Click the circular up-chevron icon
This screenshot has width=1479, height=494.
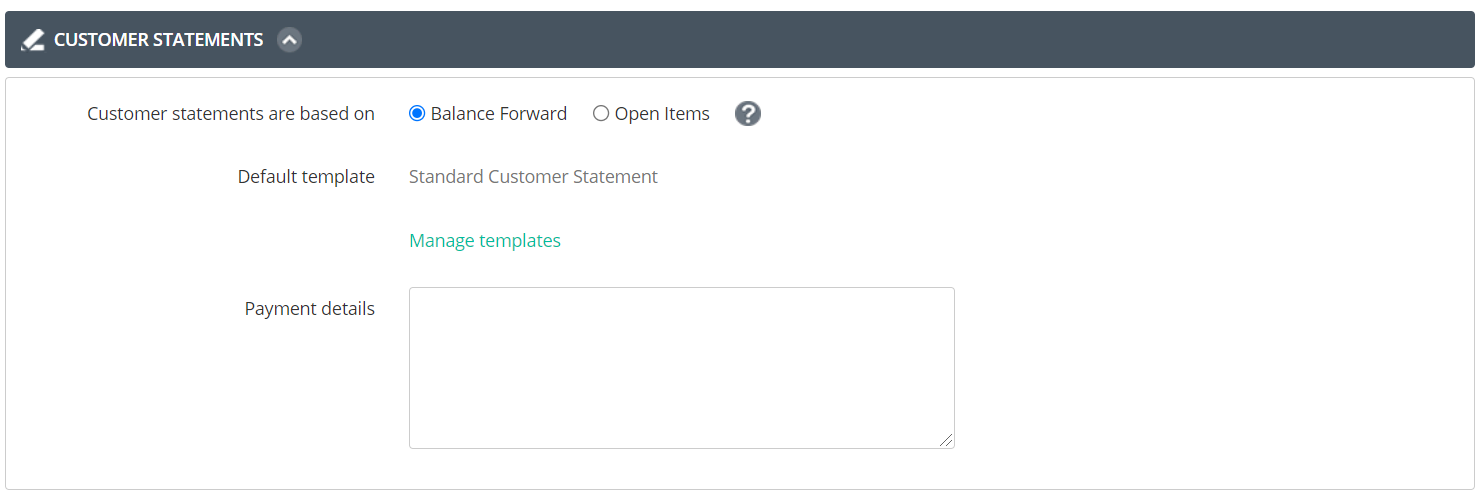tap(290, 40)
